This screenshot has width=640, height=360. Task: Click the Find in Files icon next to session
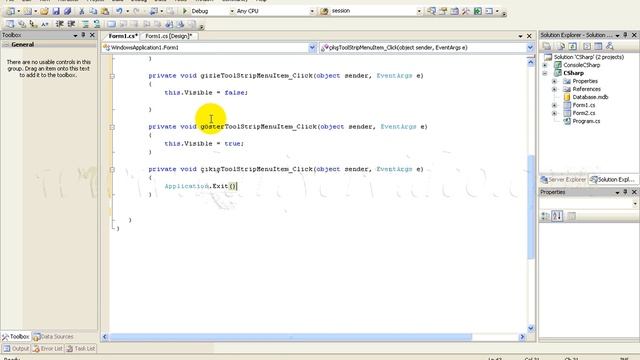click(x=324, y=11)
